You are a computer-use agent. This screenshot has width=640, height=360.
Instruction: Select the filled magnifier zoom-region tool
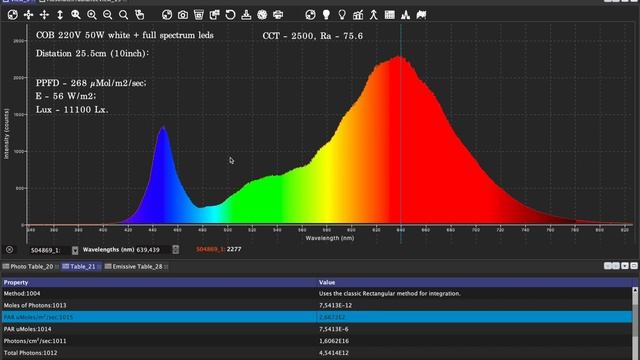[x=76, y=15]
